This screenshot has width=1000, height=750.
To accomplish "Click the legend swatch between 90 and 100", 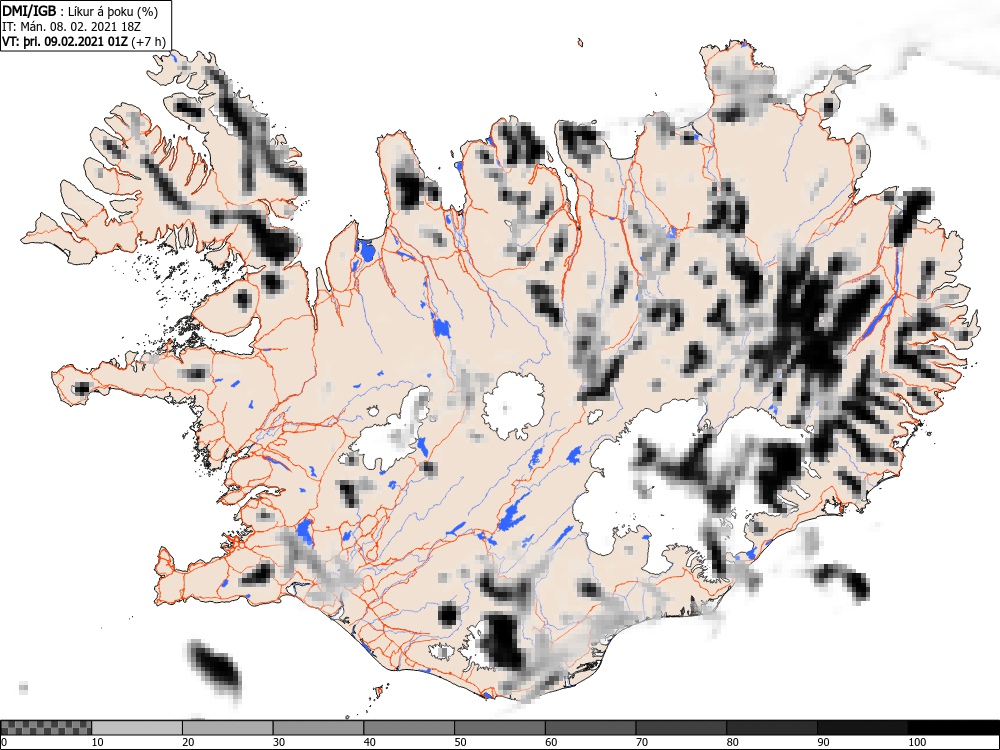I will click(862, 728).
